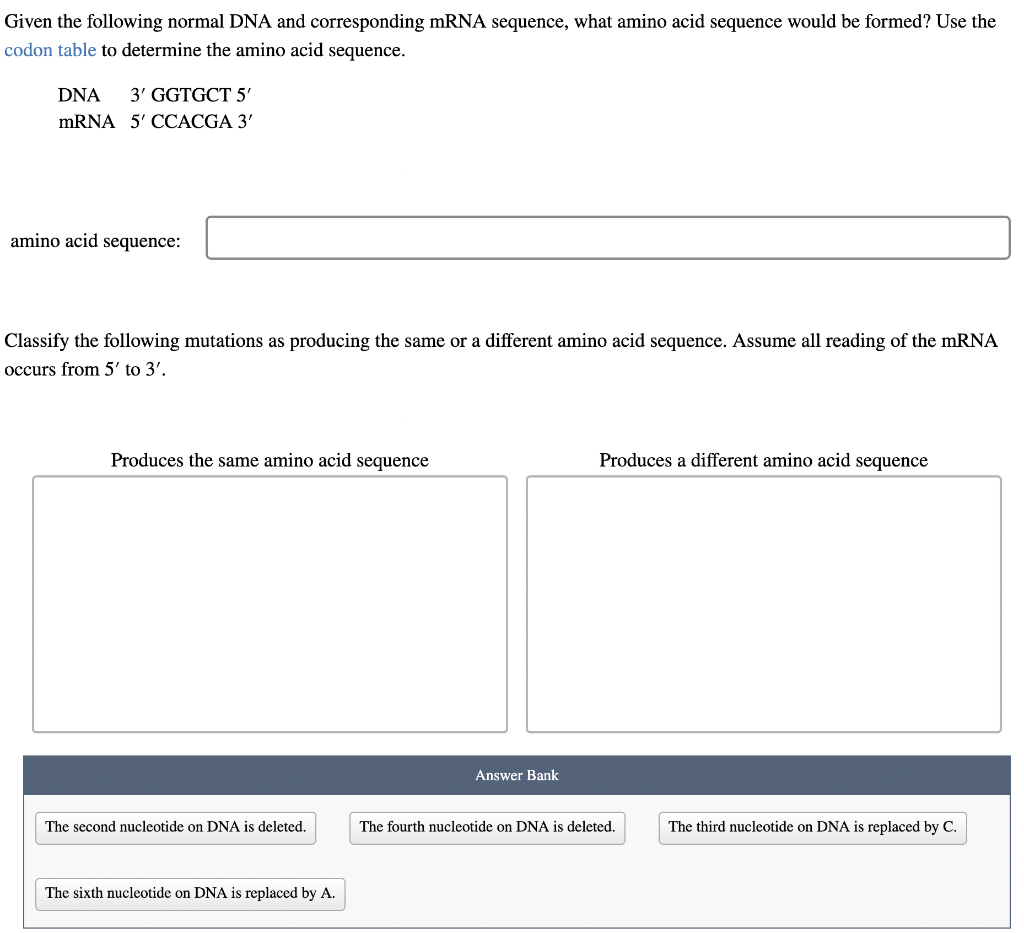Click the Answer Bank header bar
This screenshot has height=933, width=1024.
click(x=517, y=774)
